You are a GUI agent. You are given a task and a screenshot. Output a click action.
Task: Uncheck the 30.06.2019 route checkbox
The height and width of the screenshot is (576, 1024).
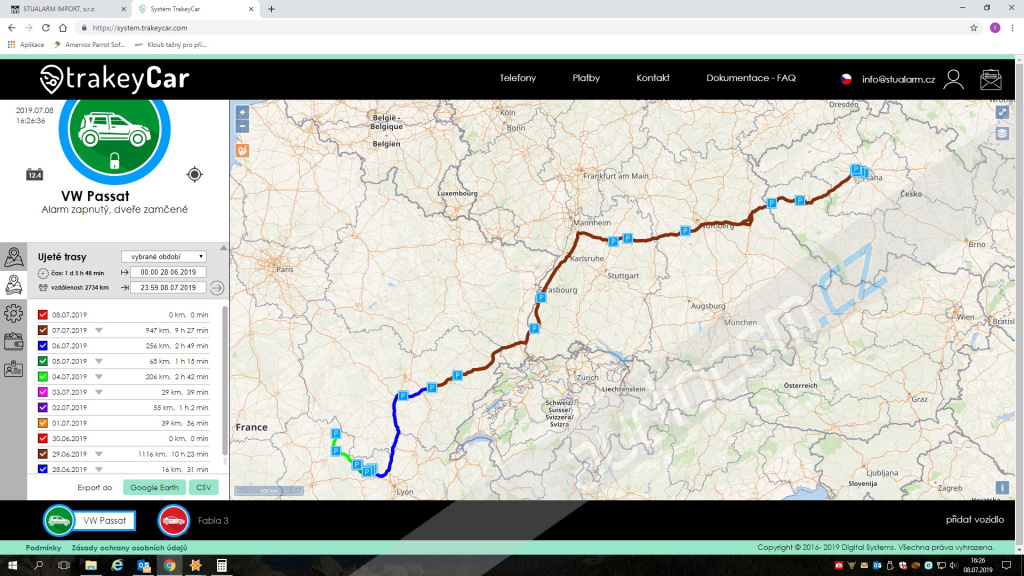click(x=43, y=439)
